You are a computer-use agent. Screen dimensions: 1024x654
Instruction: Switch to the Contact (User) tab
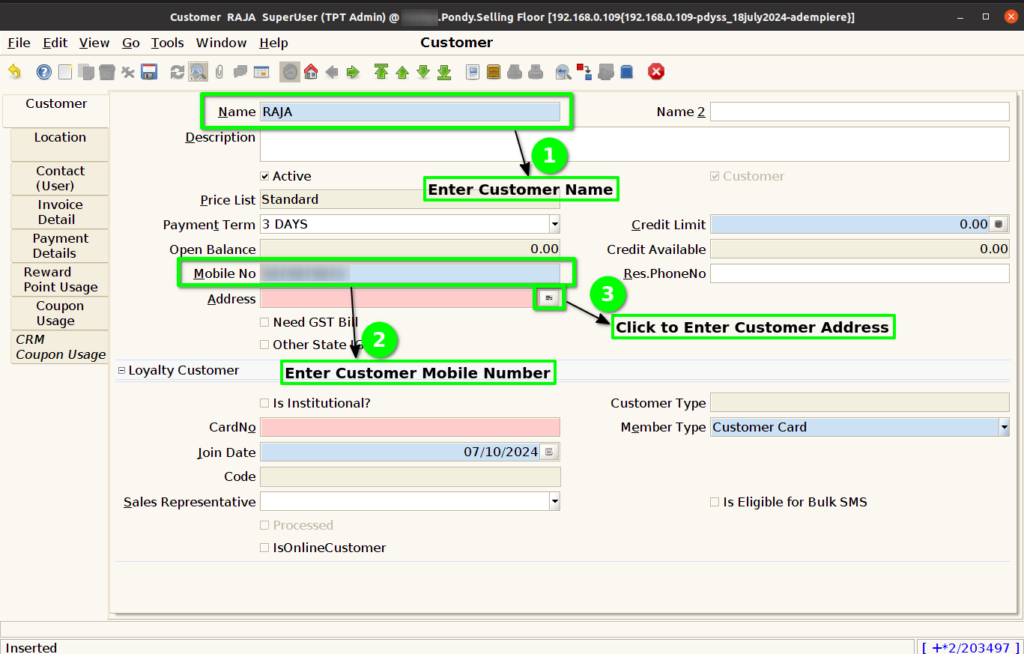coord(59,178)
